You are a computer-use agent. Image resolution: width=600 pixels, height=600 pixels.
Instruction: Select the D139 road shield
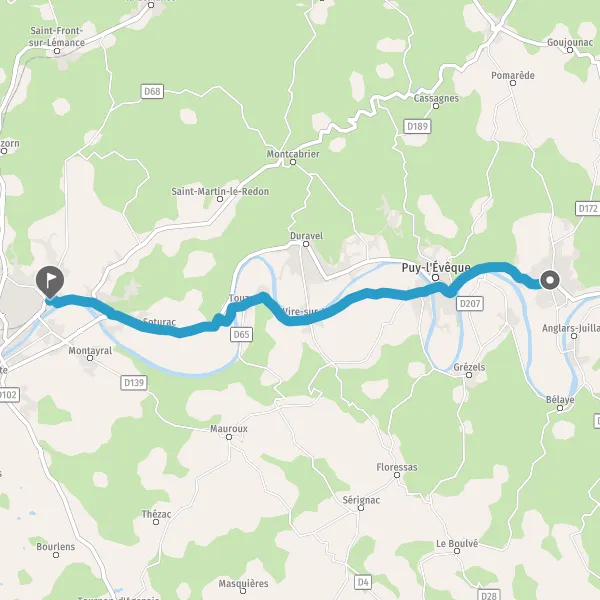(x=134, y=383)
